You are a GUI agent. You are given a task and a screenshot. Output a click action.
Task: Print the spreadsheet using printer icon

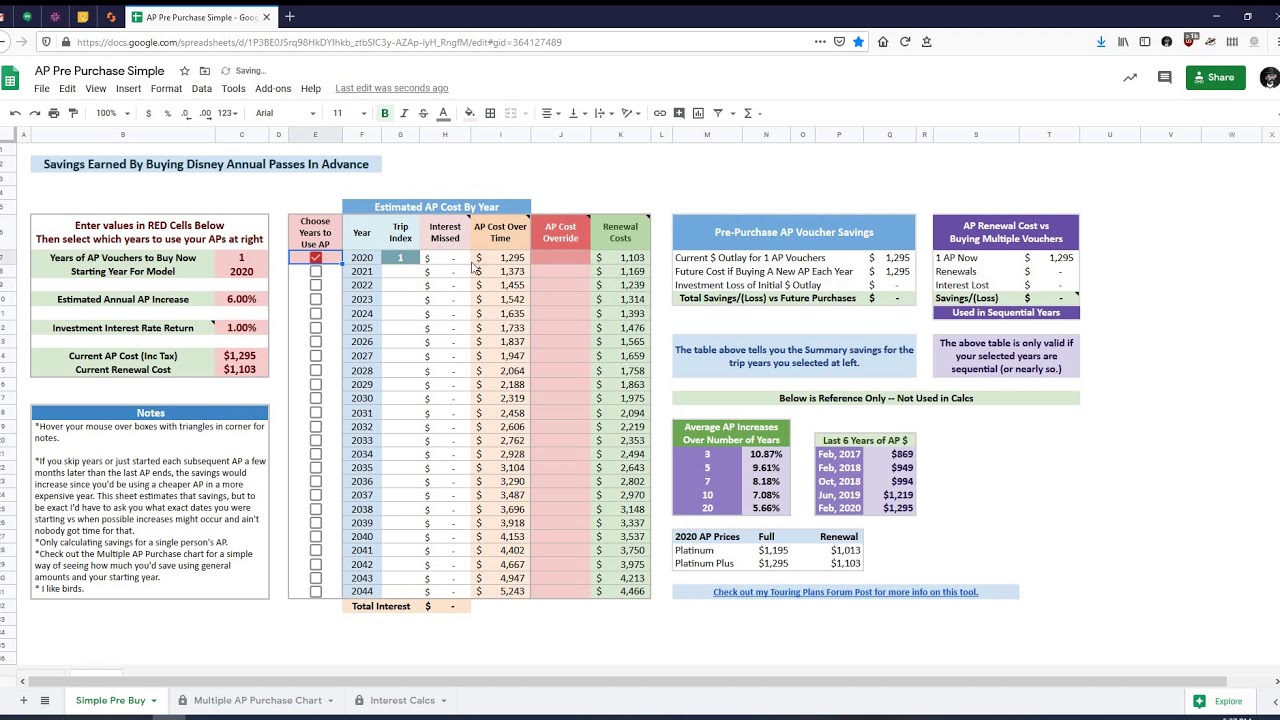coord(54,113)
